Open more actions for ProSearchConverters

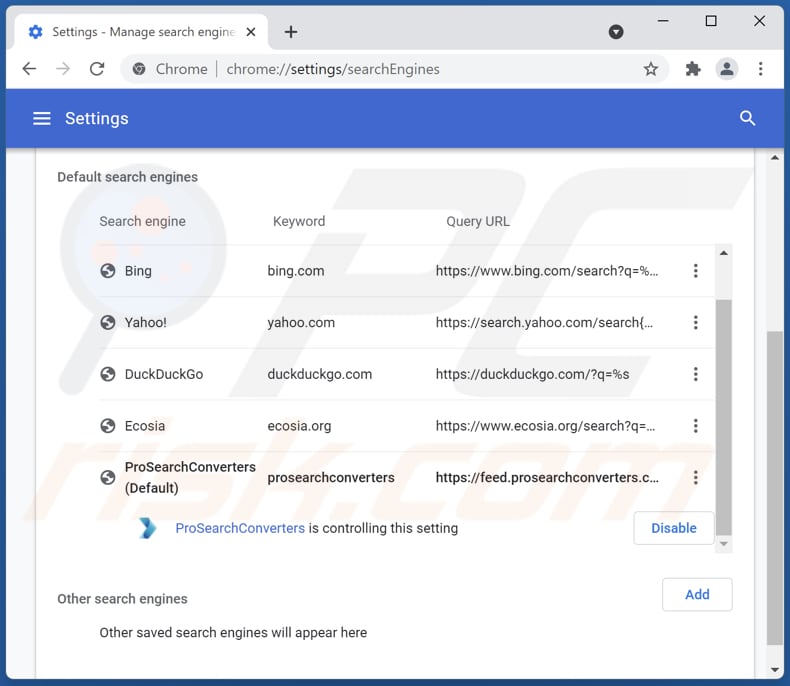695,477
